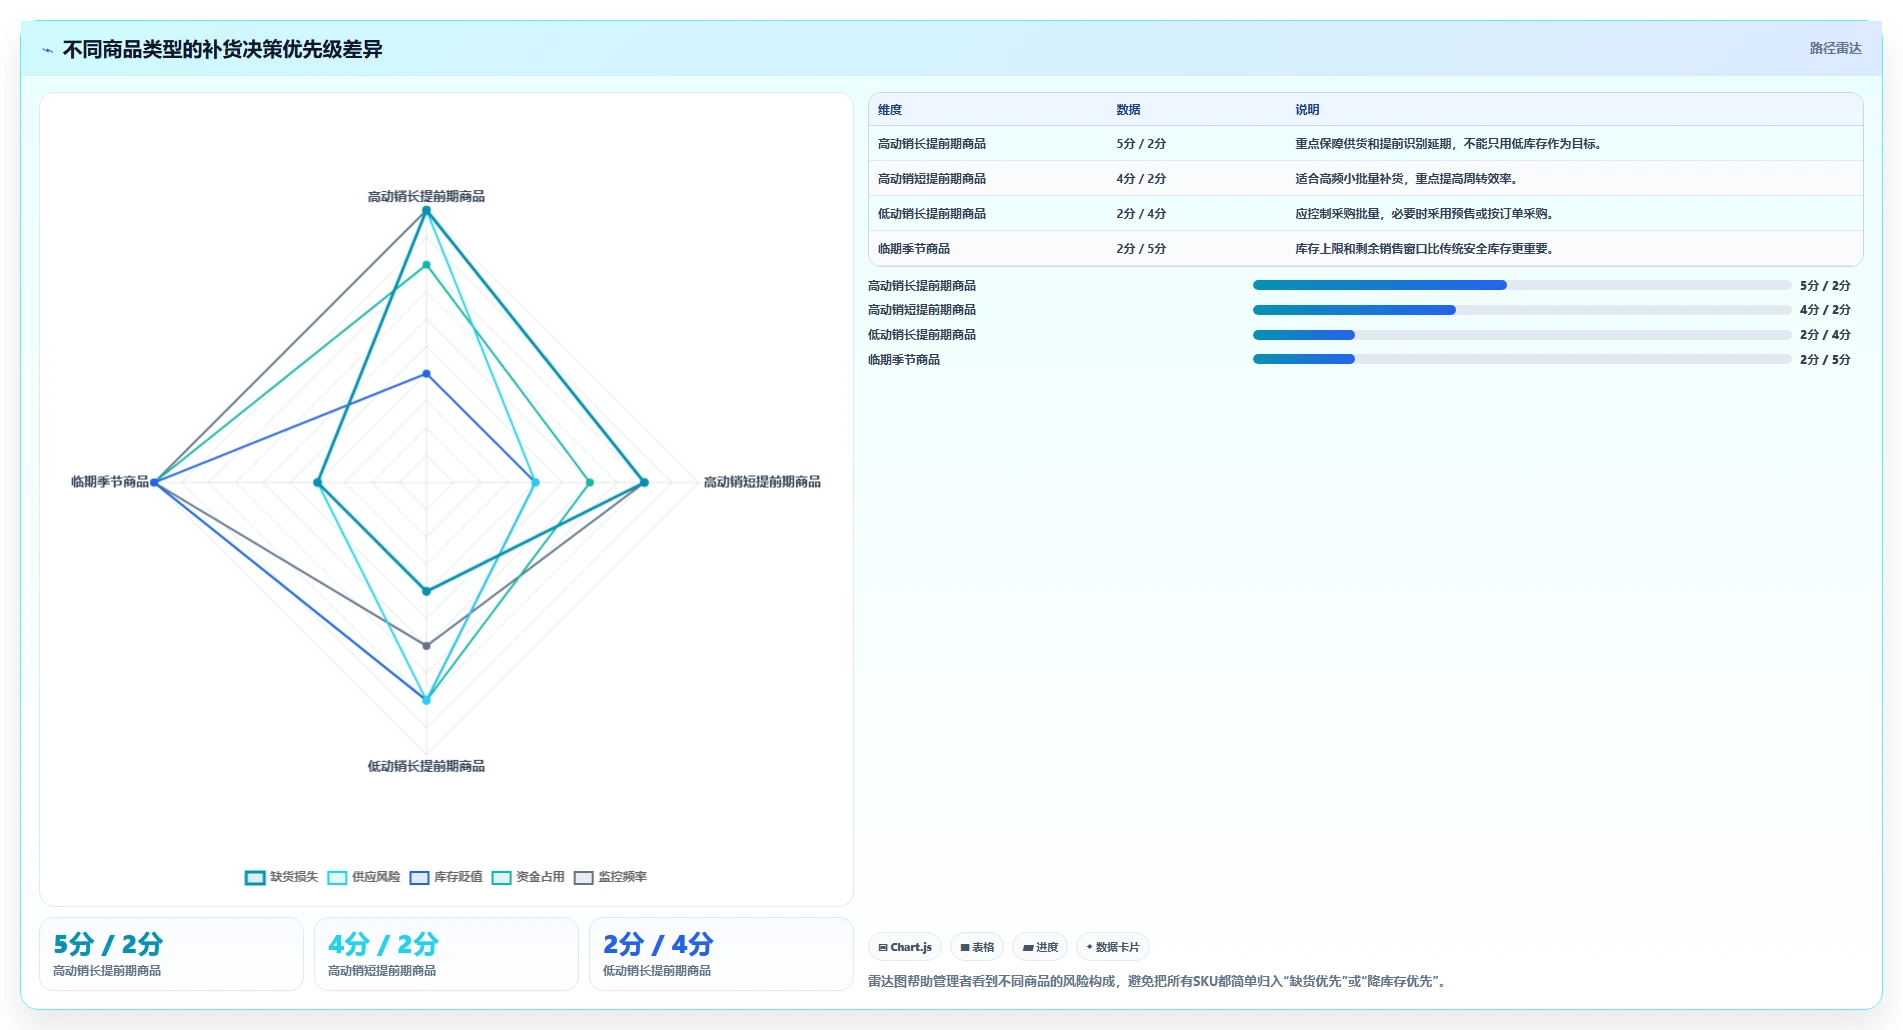1903x1030 pixels.
Task: Click radar axis label 临期季节商品
Action: pyautogui.click(x=110, y=482)
